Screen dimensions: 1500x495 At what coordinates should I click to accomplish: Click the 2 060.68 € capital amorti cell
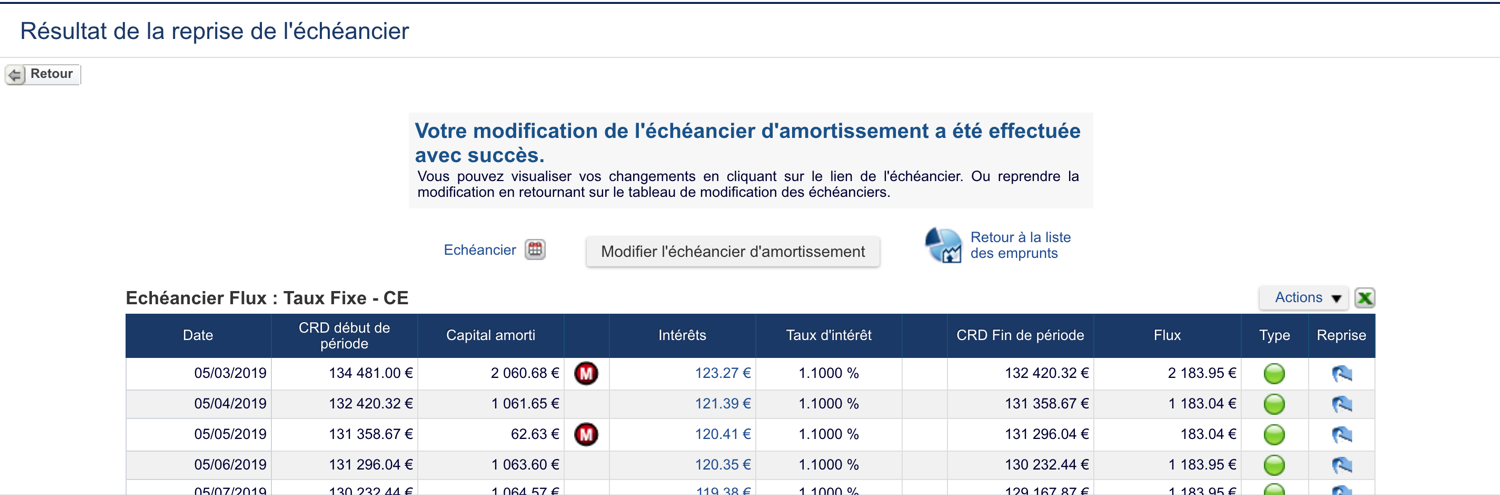tap(491, 373)
